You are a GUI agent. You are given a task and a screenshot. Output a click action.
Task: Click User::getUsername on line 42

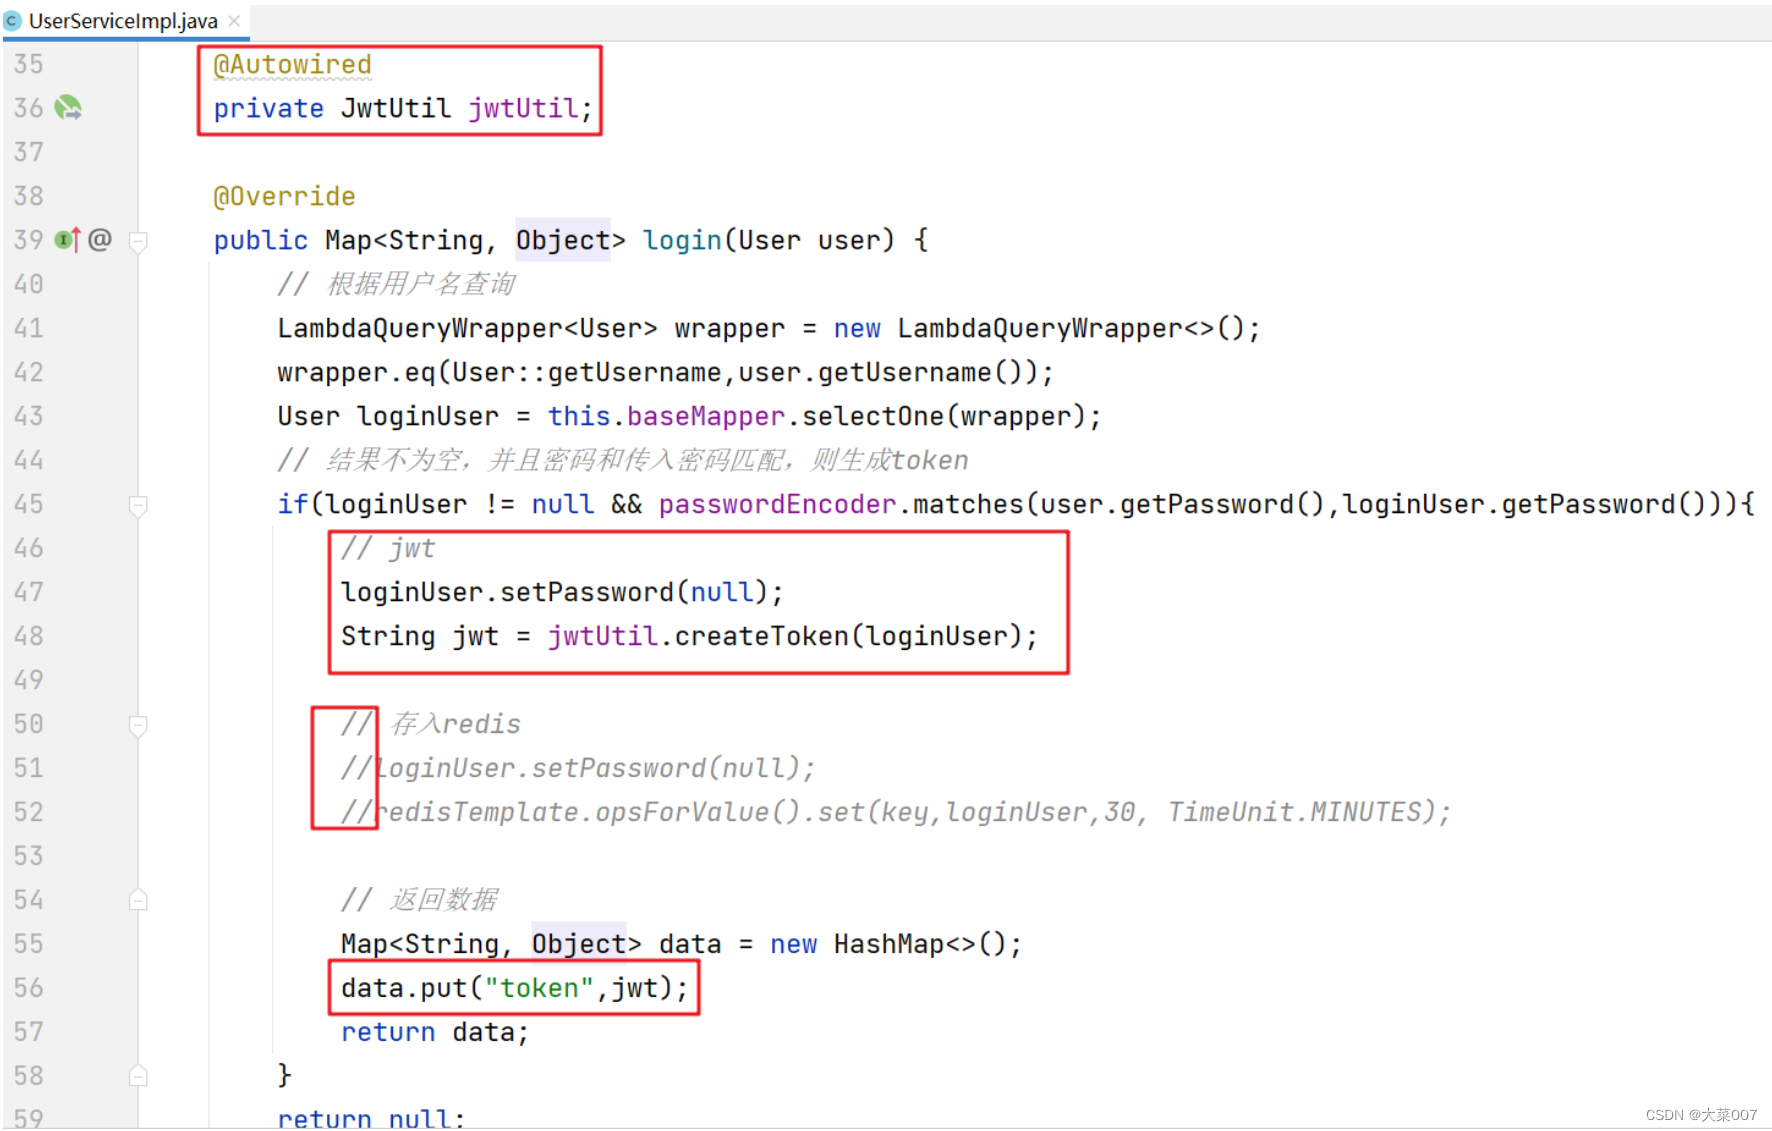point(586,372)
